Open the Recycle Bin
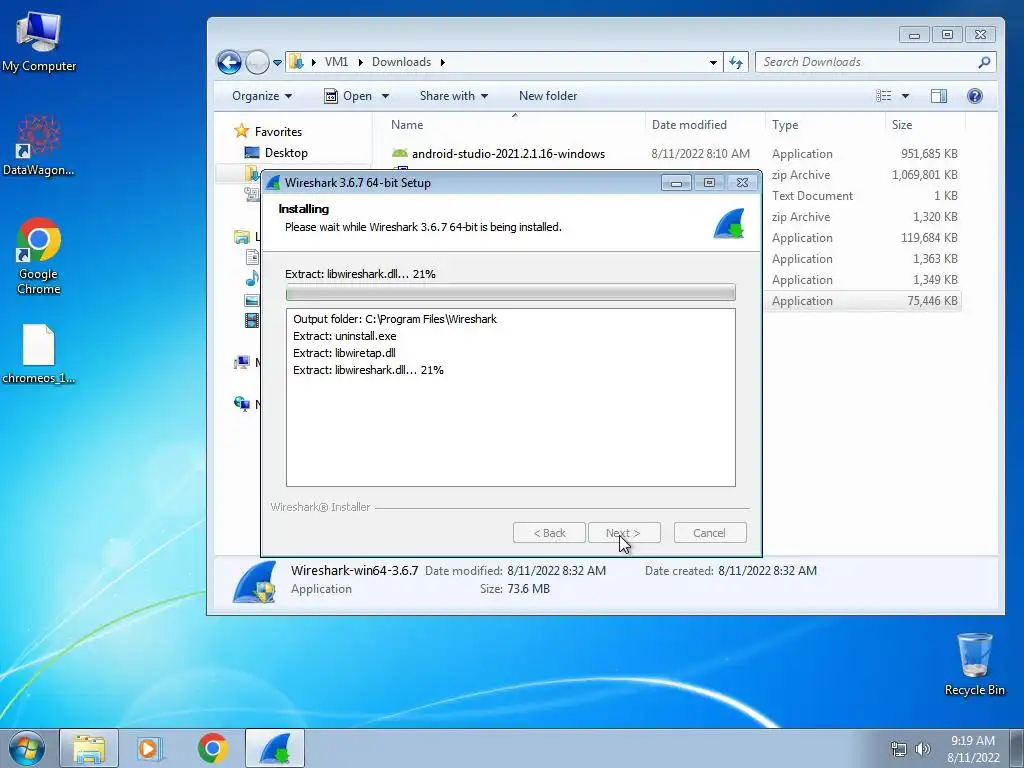1024x768 pixels. 974,664
